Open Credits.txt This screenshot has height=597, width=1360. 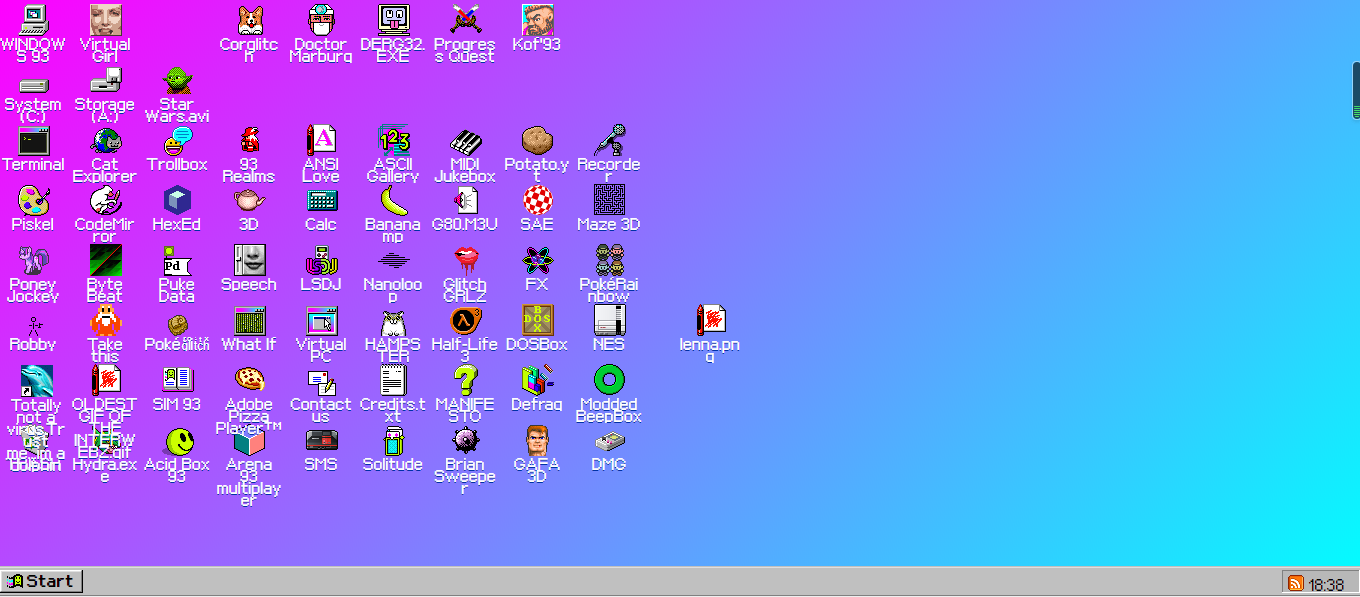pos(392,380)
